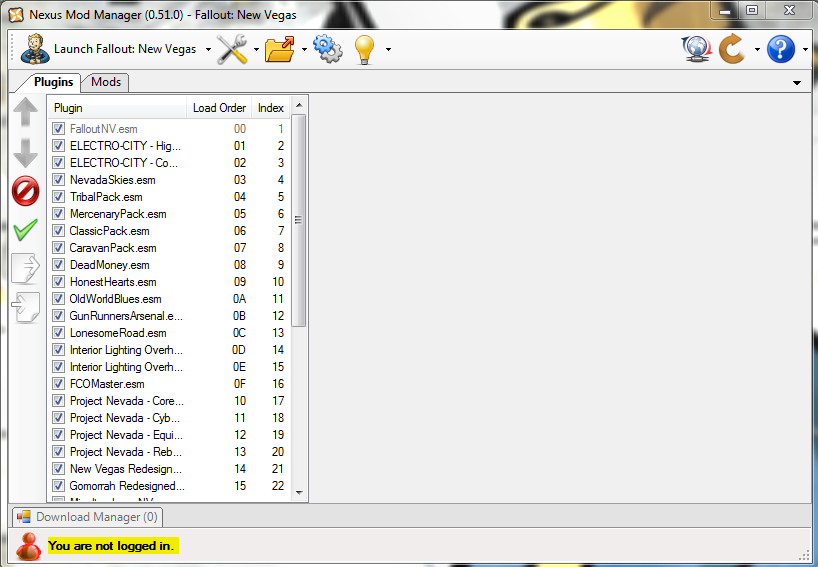Sort by the Index column header
Viewport: 818px width, 567px height.
271,108
